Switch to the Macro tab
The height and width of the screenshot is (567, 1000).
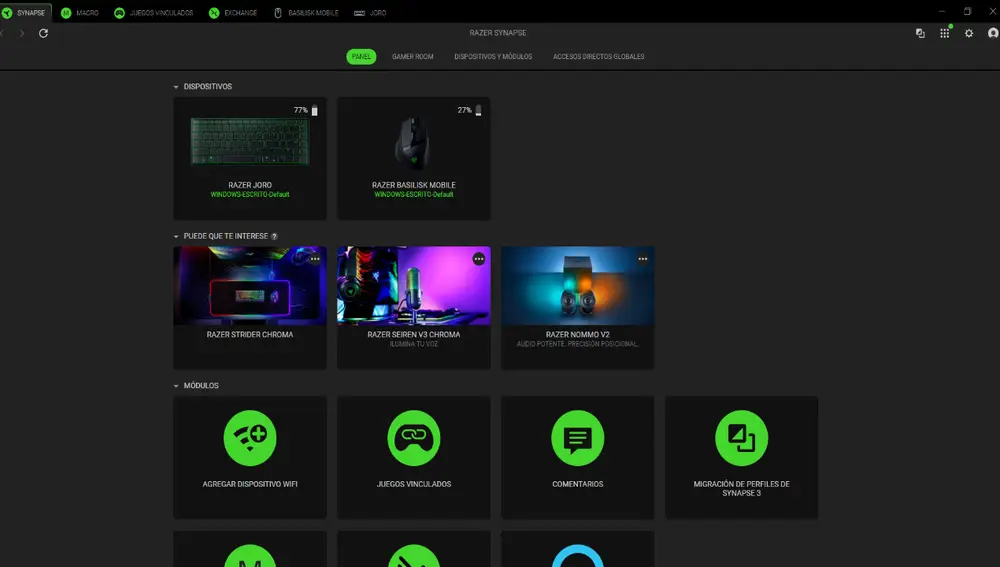click(x=80, y=13)
